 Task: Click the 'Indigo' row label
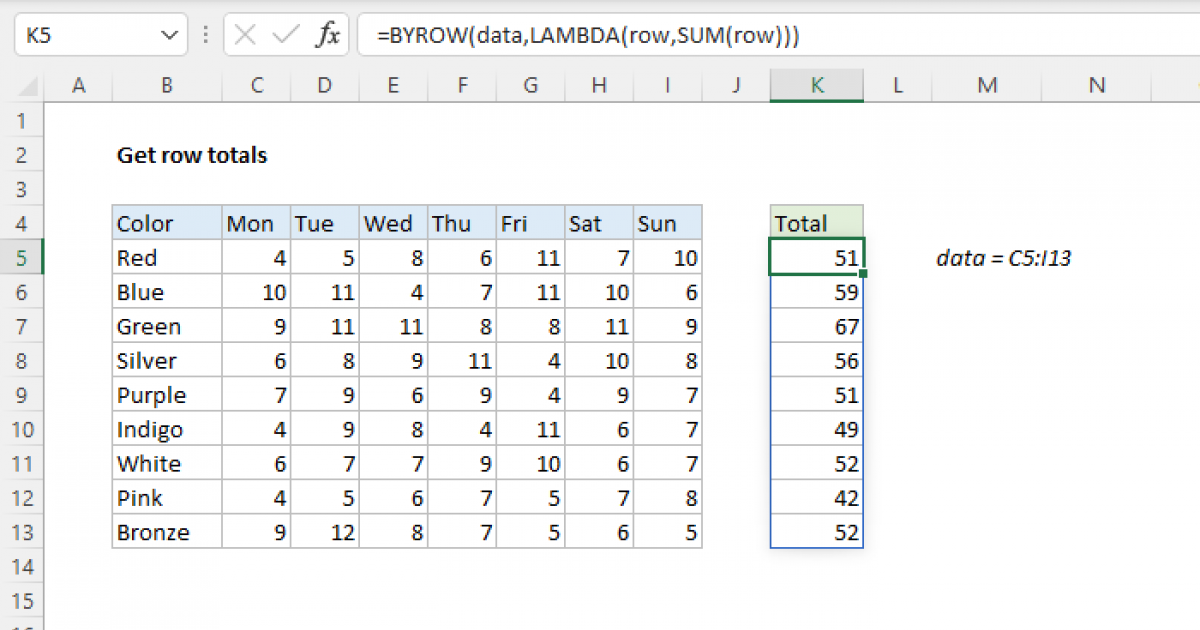click(x=167, y=429)
